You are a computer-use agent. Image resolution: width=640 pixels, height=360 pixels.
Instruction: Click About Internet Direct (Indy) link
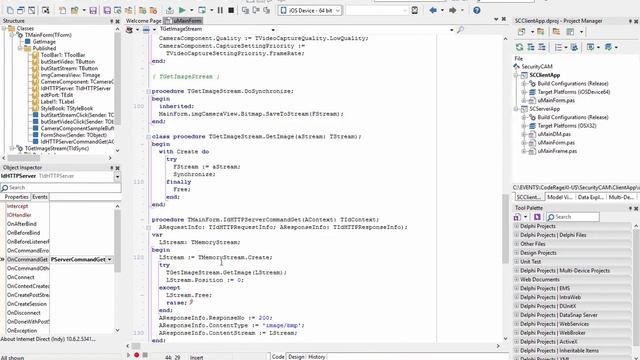(x=48, y=339)
